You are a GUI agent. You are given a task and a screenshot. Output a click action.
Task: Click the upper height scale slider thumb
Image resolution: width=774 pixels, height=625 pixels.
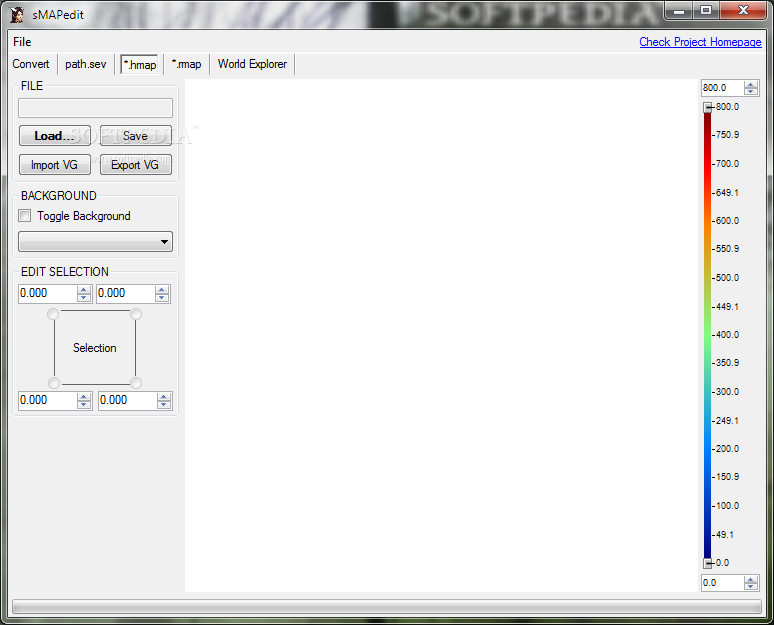(x=708, y=107)
